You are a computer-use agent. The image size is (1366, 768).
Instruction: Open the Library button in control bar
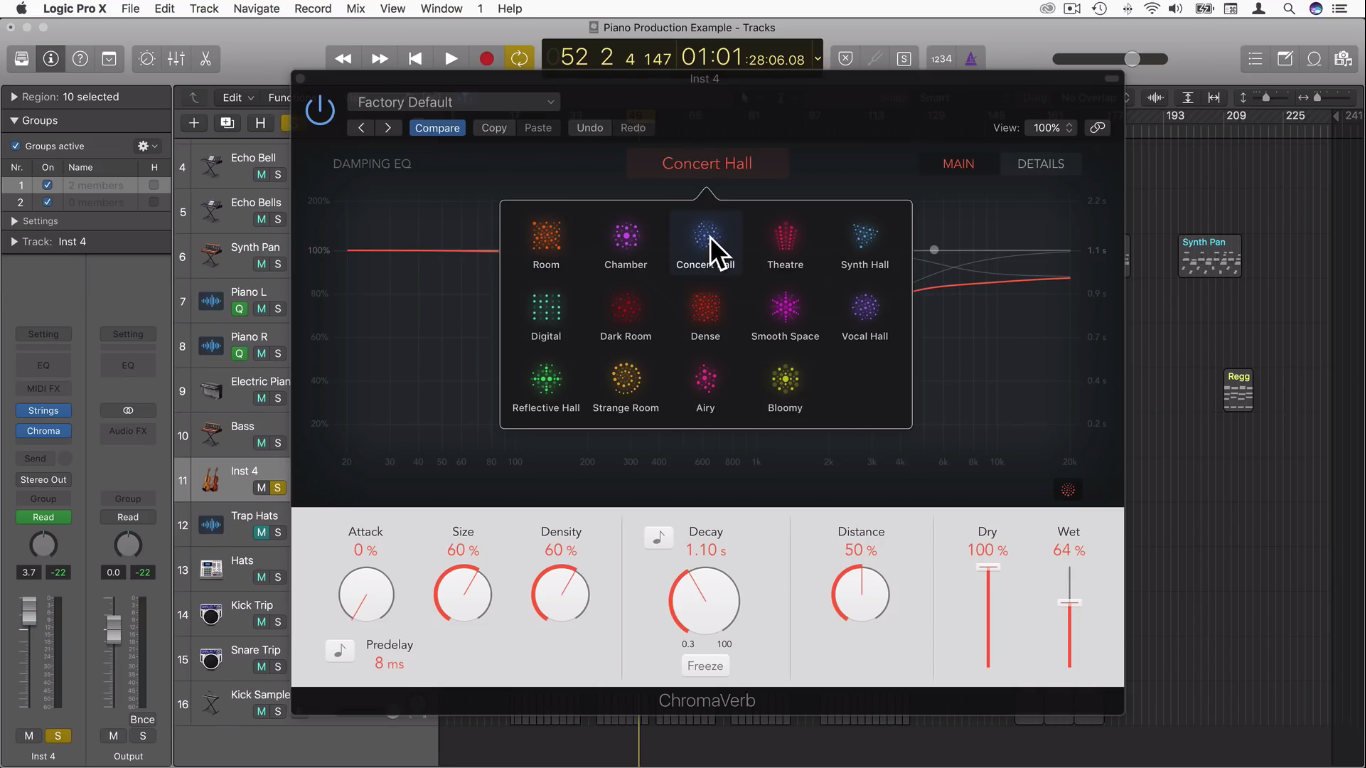(21, 59)
